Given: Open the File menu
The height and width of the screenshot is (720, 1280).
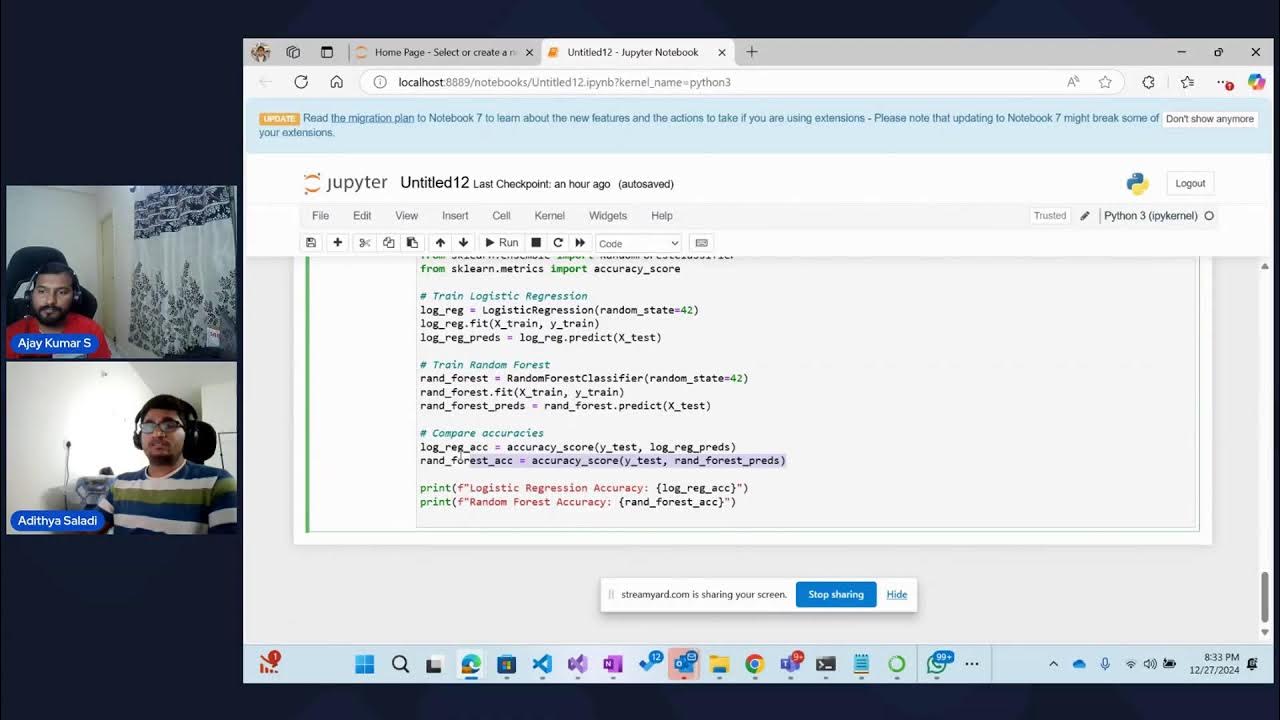Looking at the screenshot, I should 320,216.
